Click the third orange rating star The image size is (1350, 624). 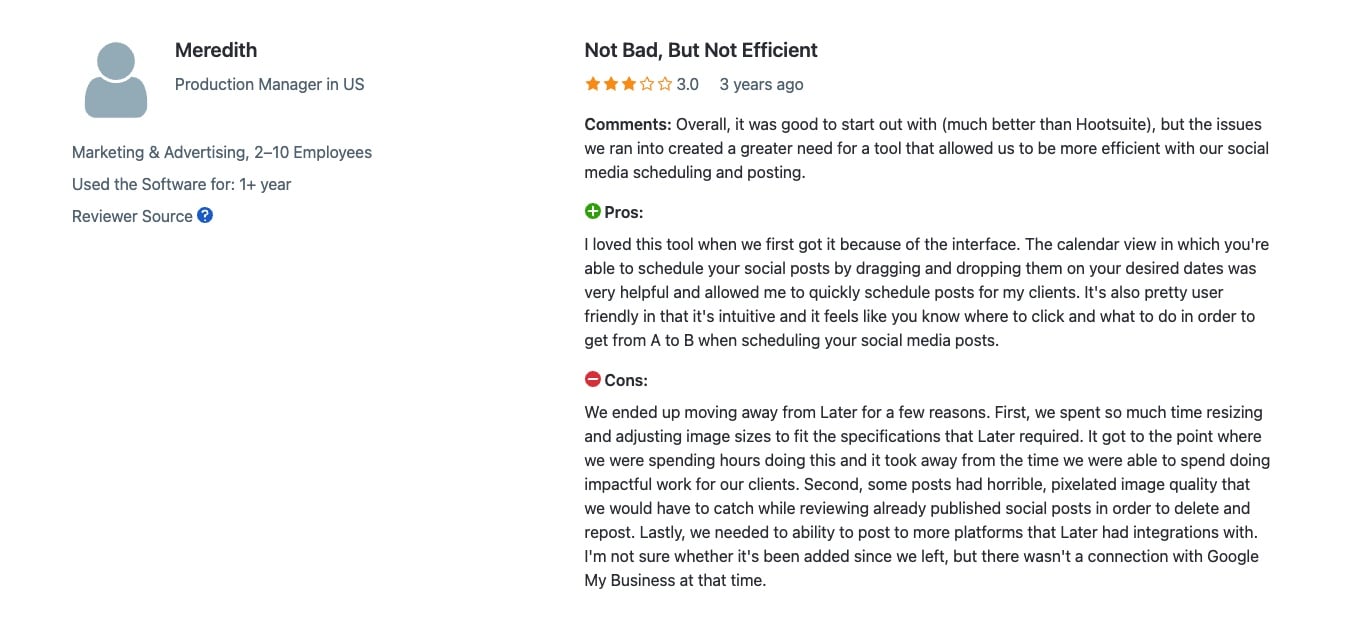click(629, 84)
